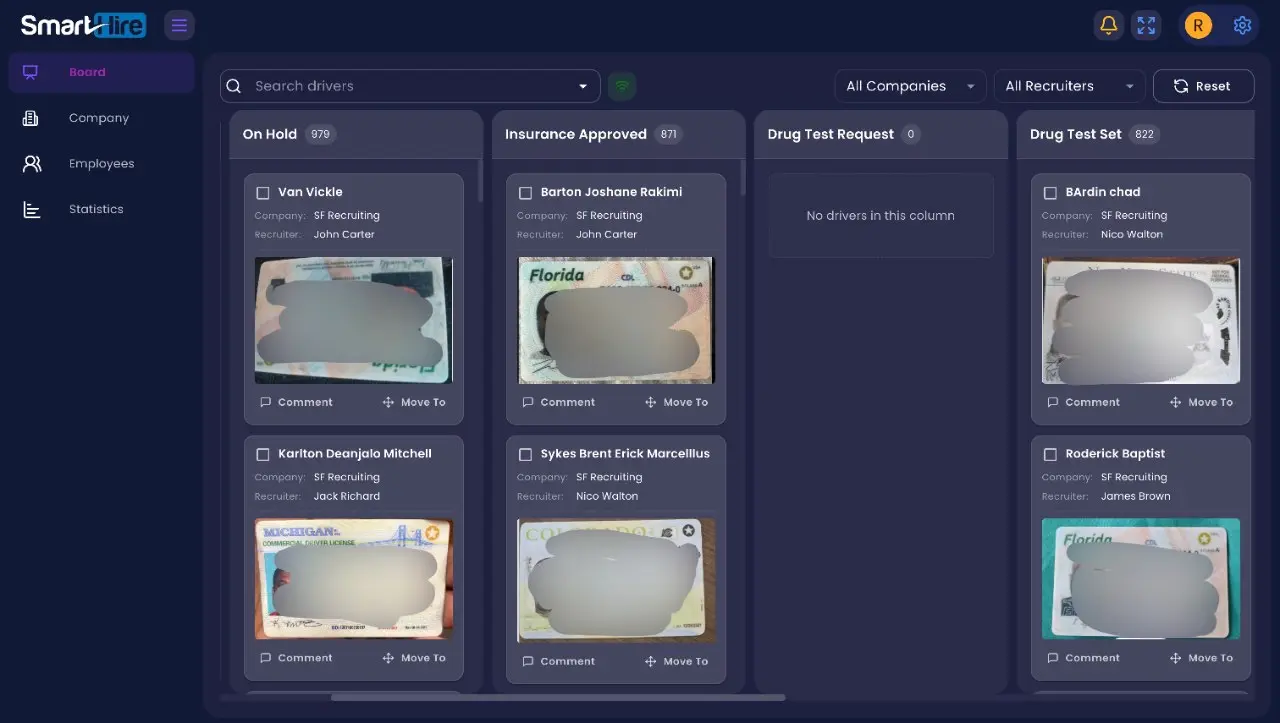Tick the Roderick Baptist checkbox
Image resolution: width=1280 pixels, height=723 pixels.
(x=1050, y=454)
